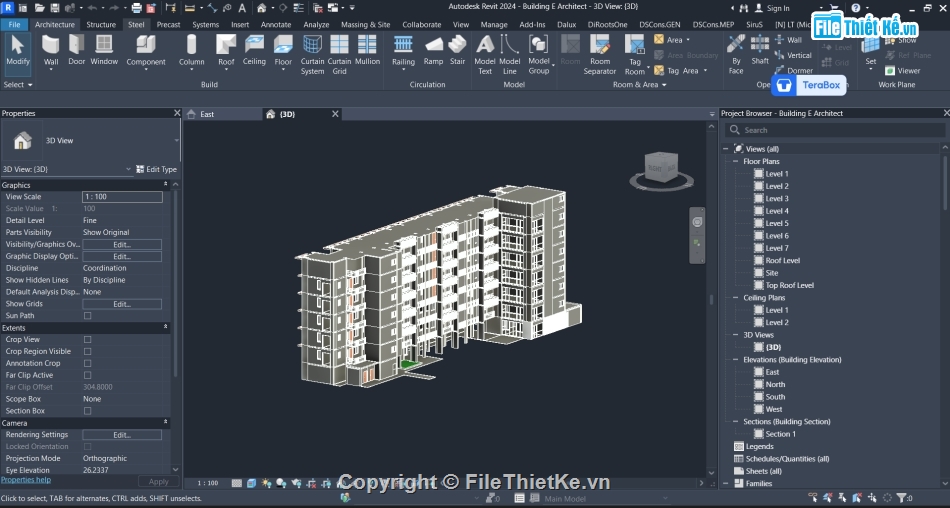Toggle Crop Region Visible checkbox
Image resolution: width=950 pixels, height=508 pixels.
click(87, 352)
